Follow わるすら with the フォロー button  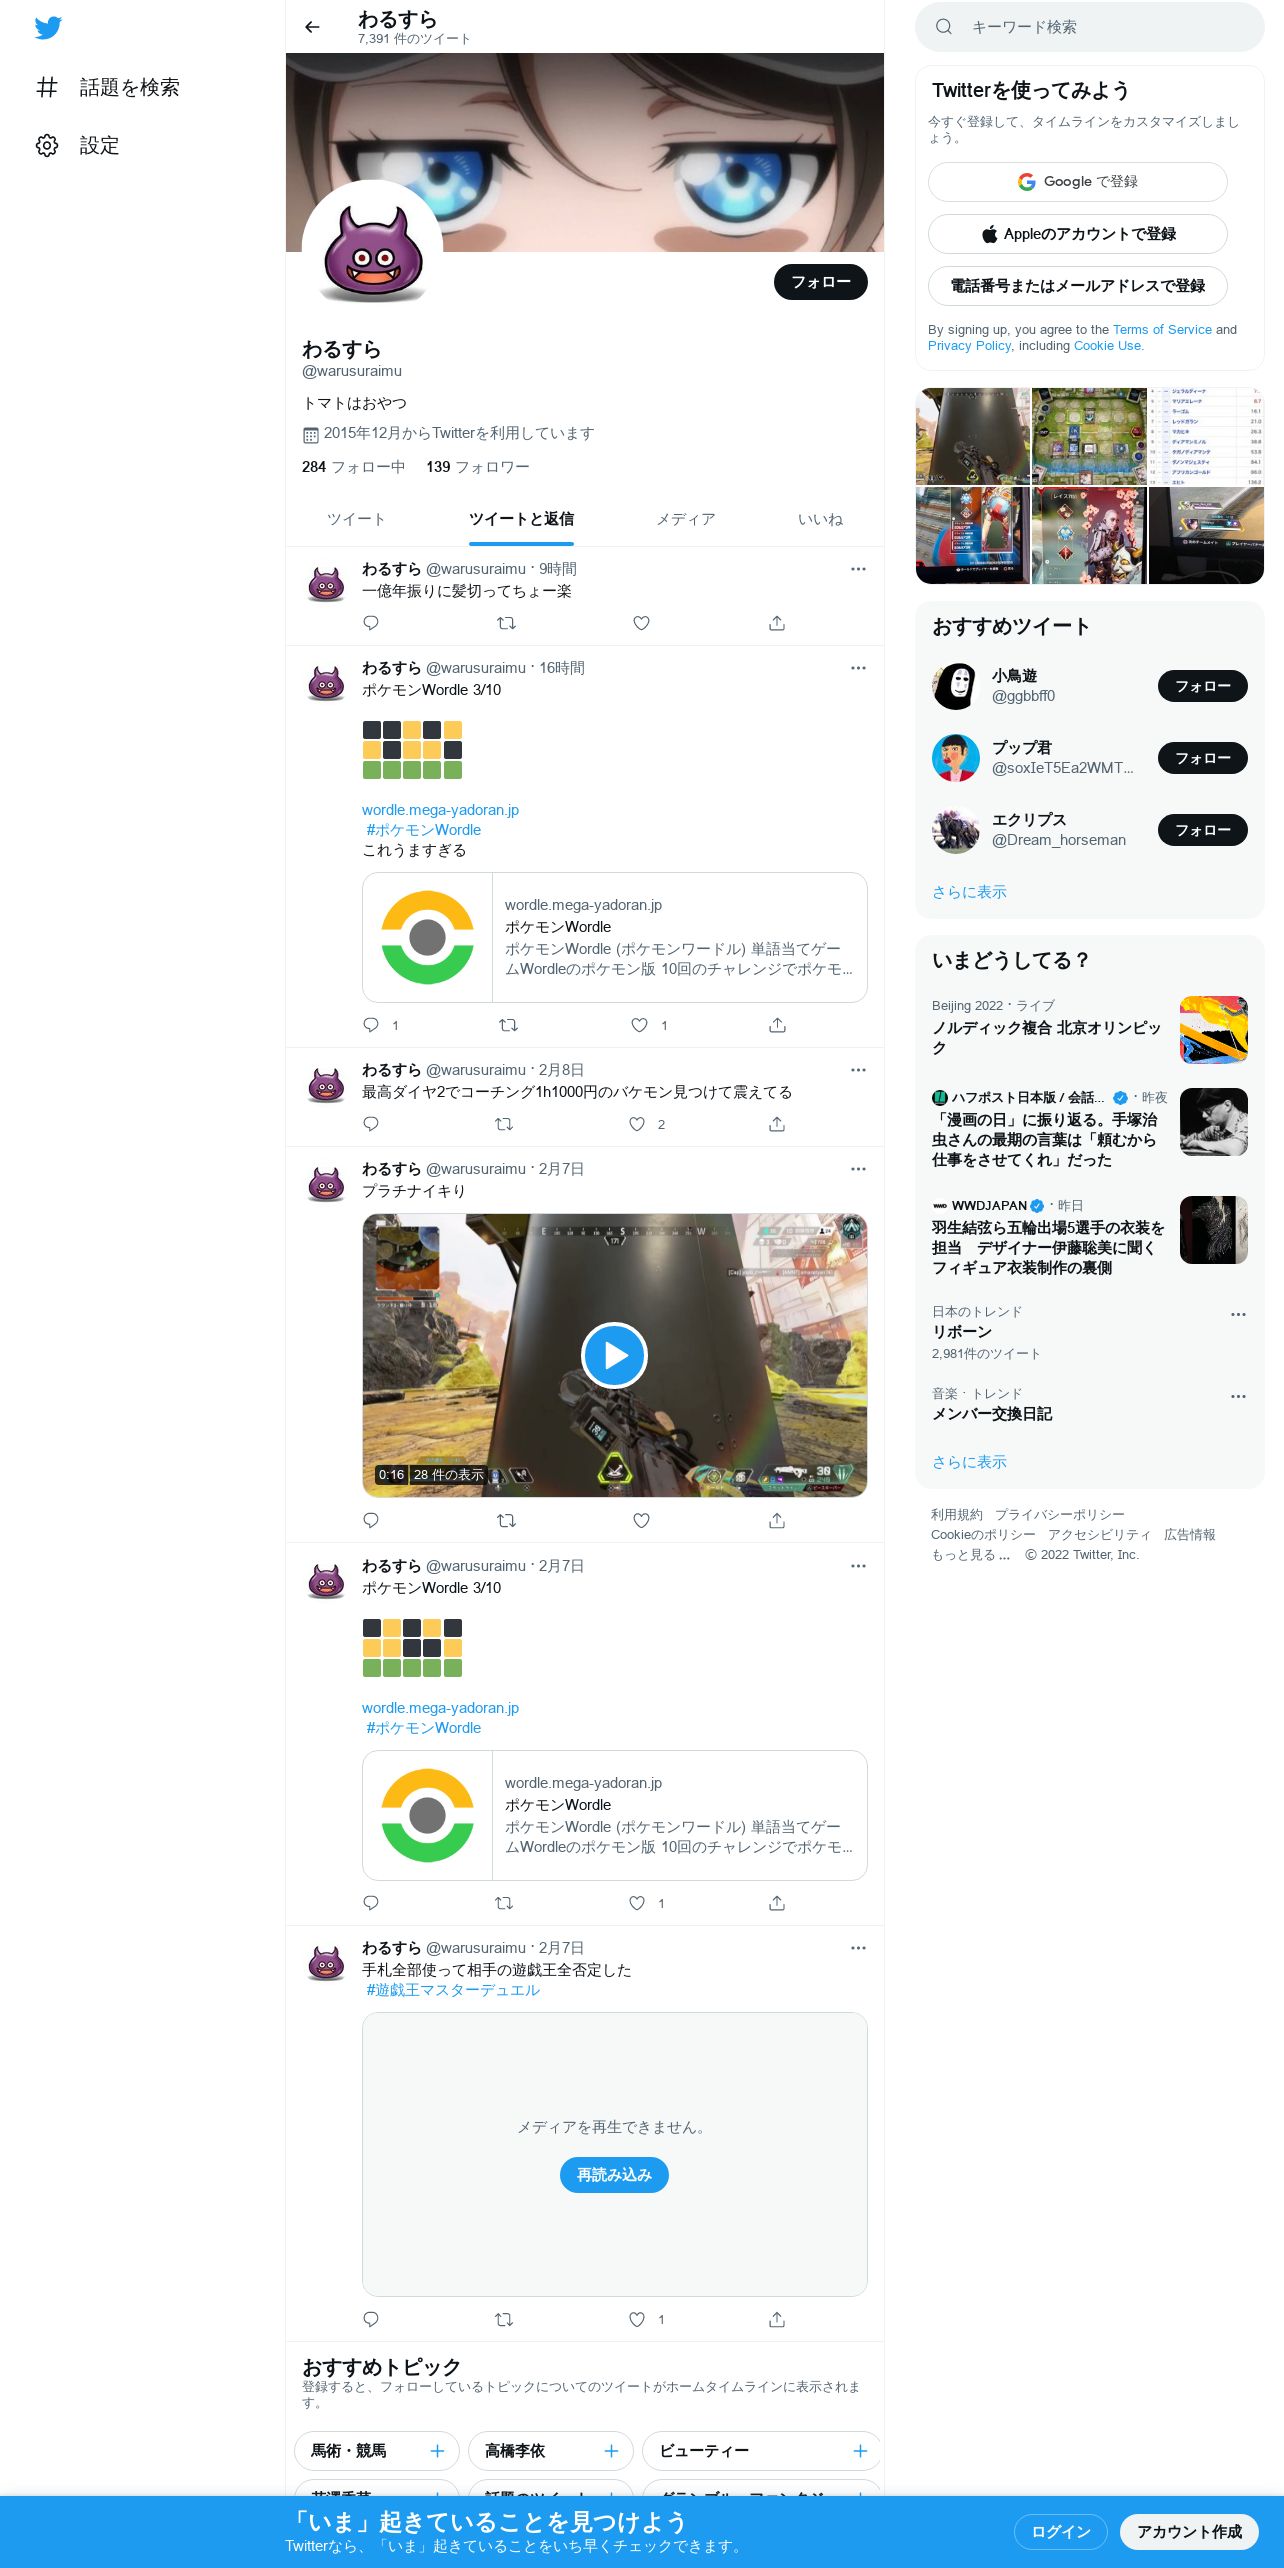(820, 282)
